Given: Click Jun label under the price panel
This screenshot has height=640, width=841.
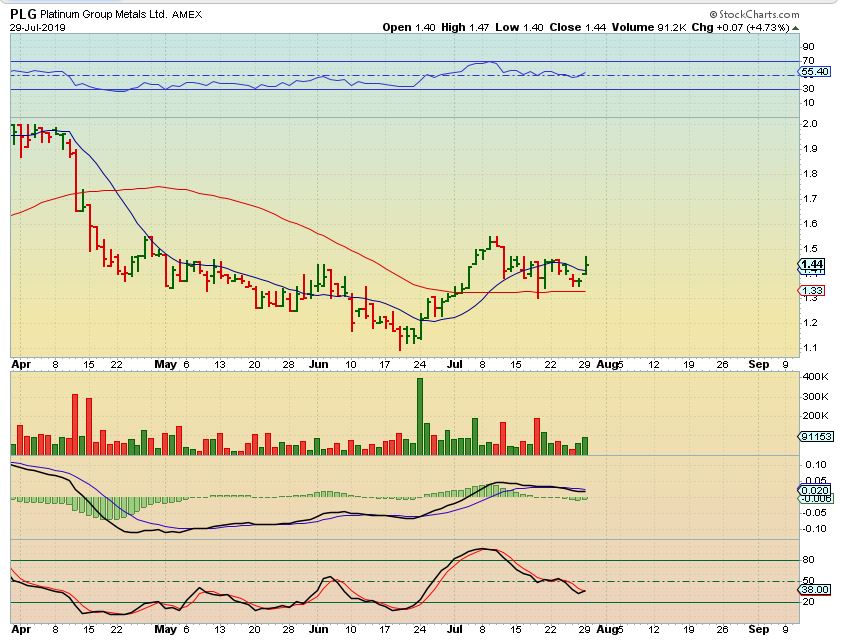Looking at the screenshot, I should coord(319,364).
